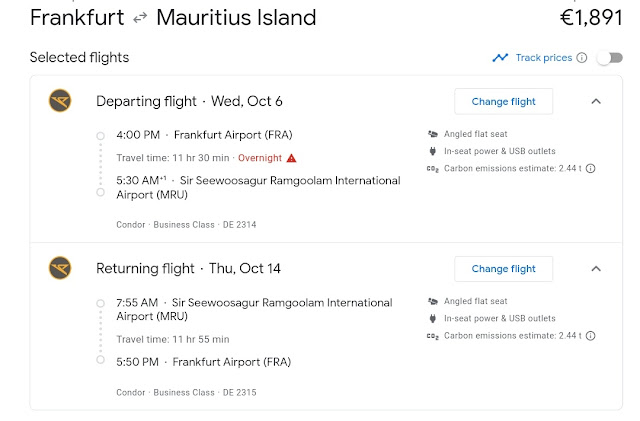Viewport: 640px width, 421px height.
Task: Collapse the departing flight details
Action: [x=596, y=101]
